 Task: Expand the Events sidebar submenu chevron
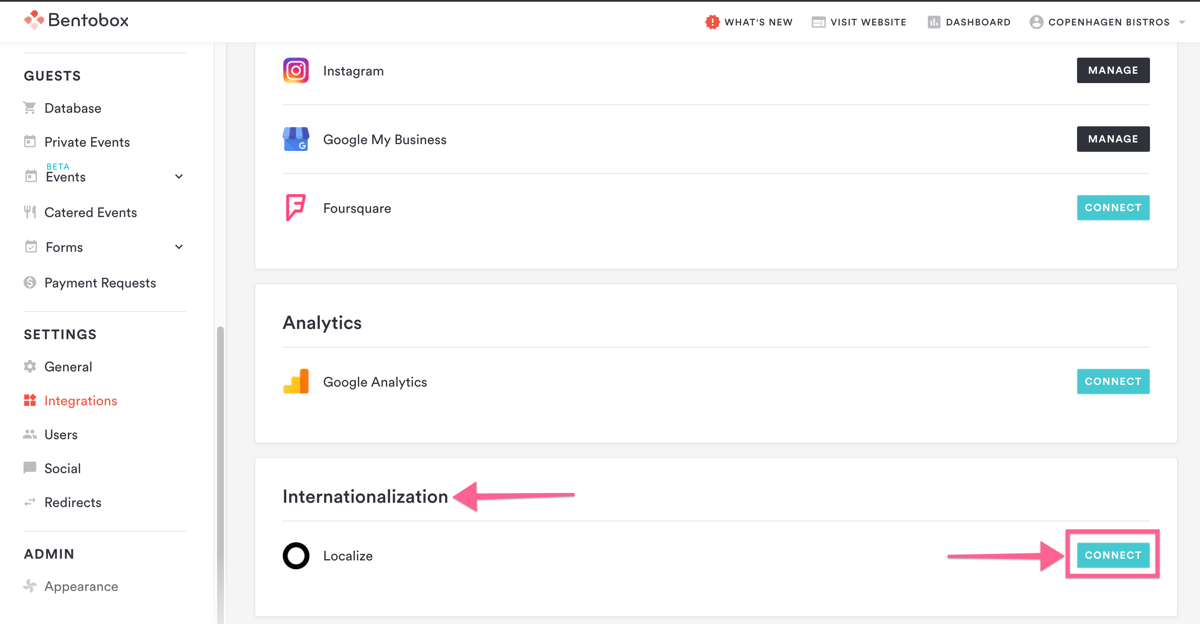coord(179,177)
